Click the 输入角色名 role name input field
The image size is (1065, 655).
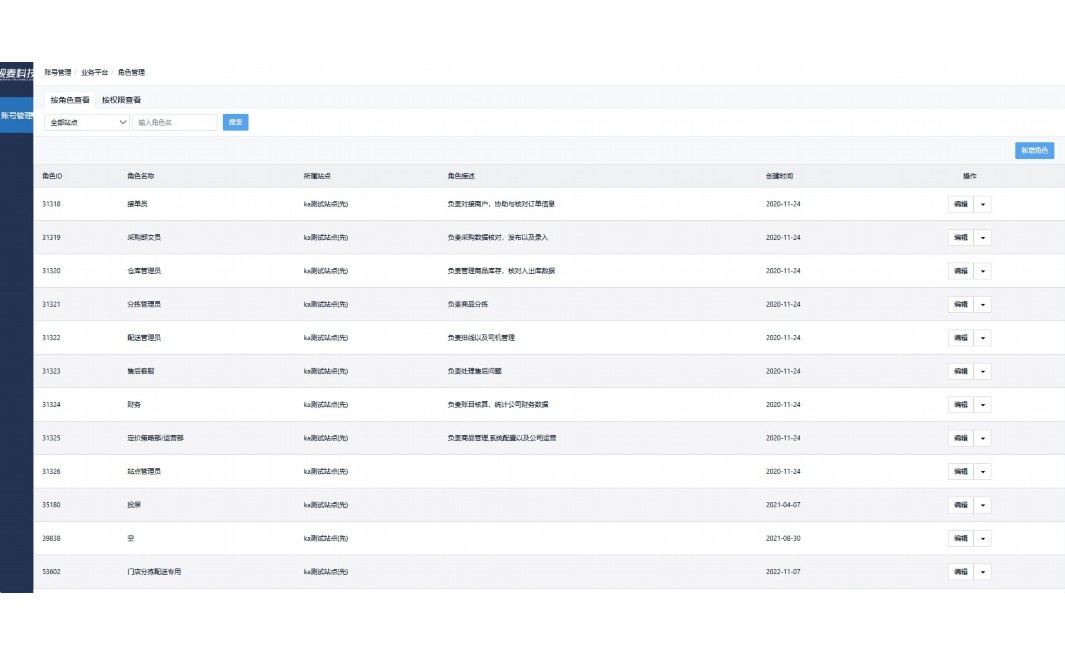(175, 122)
